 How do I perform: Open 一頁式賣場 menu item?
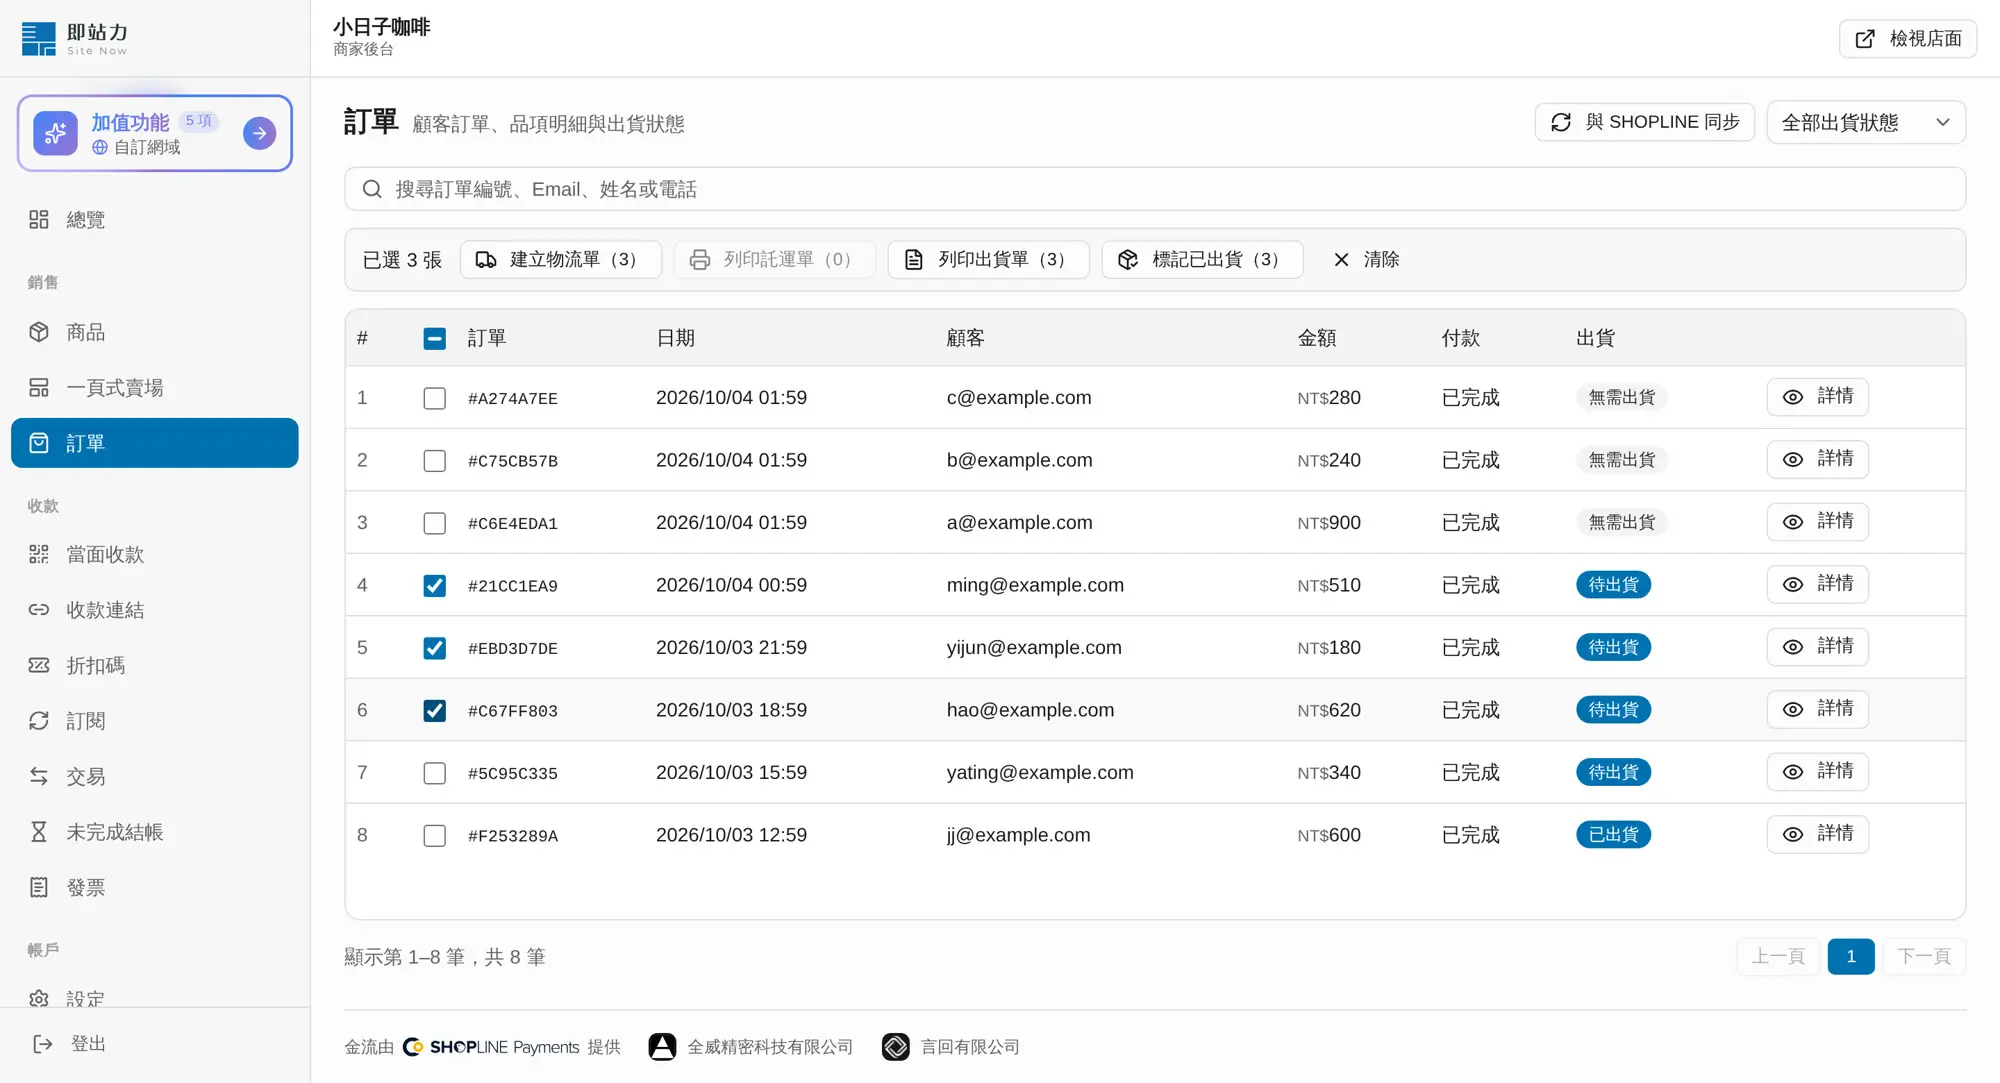coord(155,387)
